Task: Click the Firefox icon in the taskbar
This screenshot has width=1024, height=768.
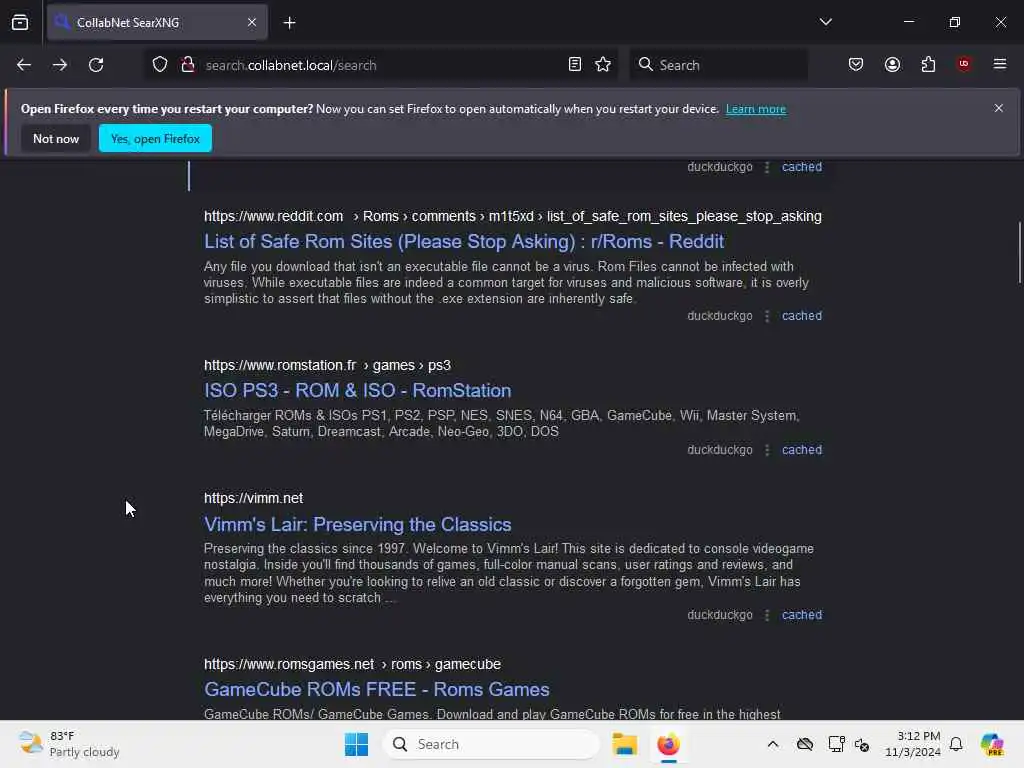Action: 668,744
